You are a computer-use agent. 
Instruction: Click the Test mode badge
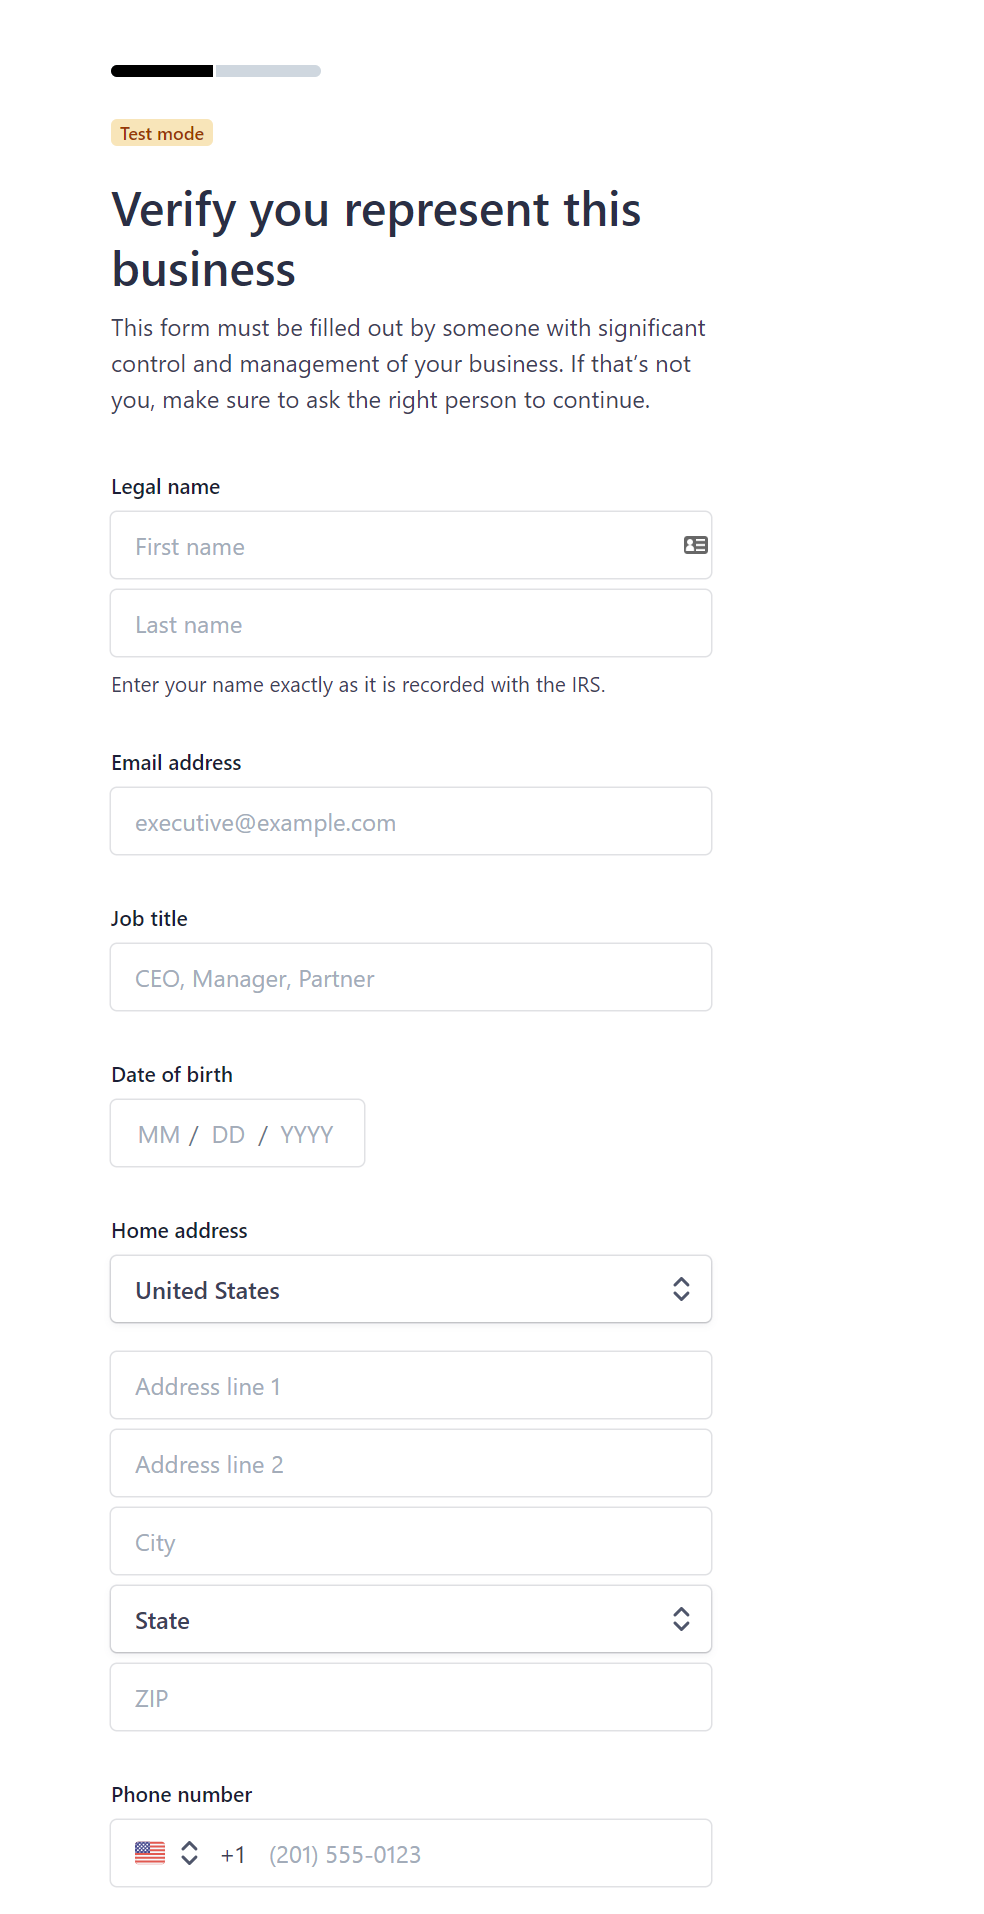(162, 133)
